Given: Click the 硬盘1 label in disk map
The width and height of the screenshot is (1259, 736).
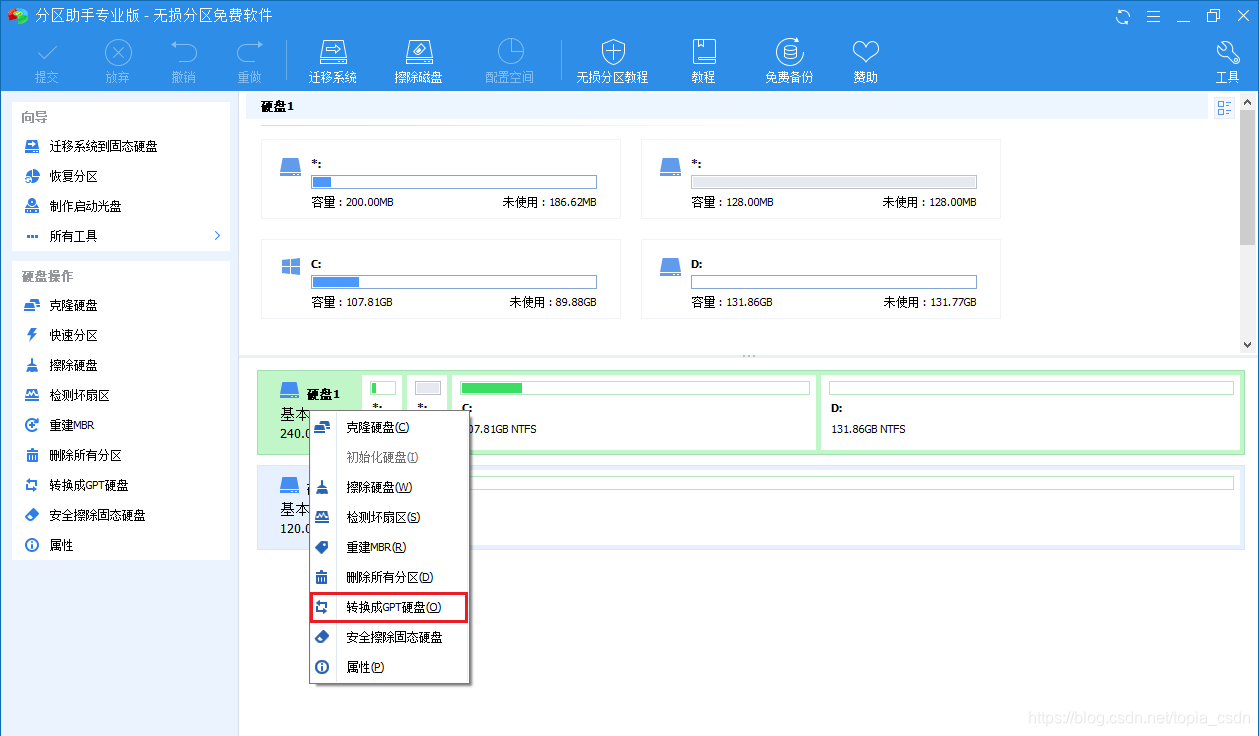Looking at the screenshot, I should [323, 394].
